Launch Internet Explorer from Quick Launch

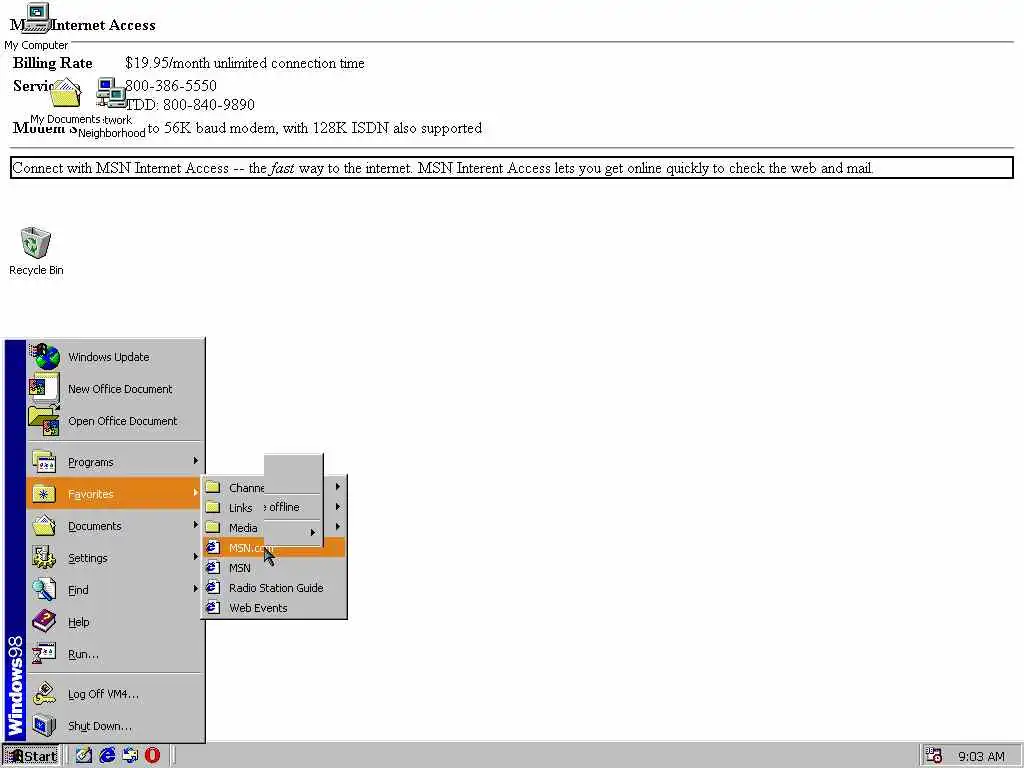pyautogui.click(x=106, y=756)
